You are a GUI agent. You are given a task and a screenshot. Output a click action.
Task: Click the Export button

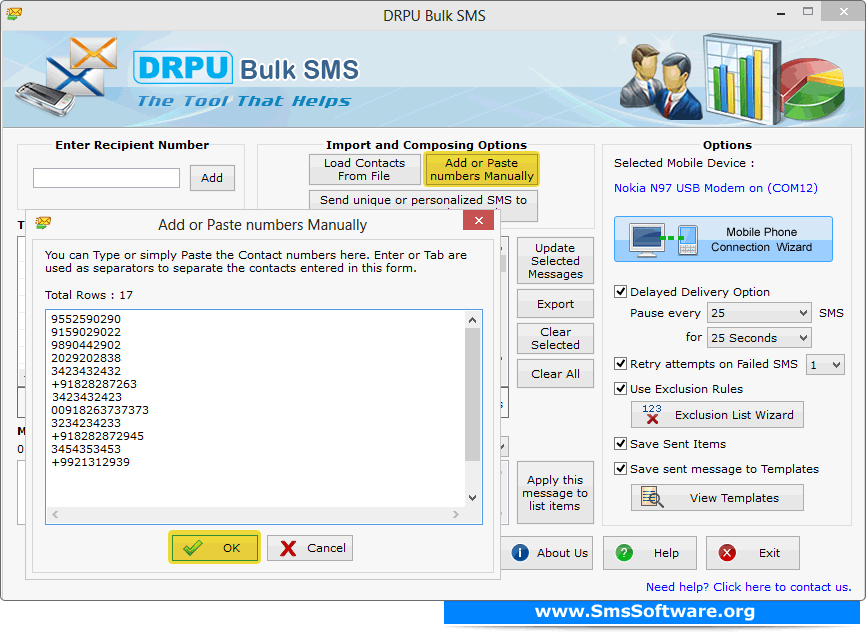click(555, 304)
